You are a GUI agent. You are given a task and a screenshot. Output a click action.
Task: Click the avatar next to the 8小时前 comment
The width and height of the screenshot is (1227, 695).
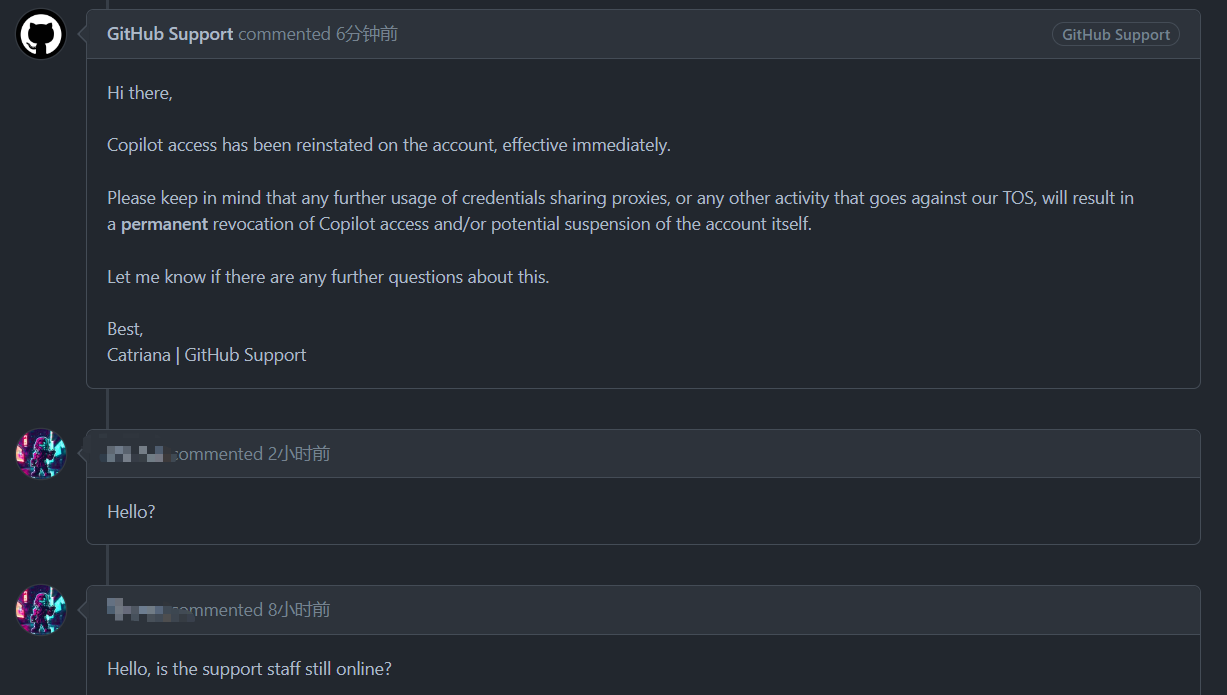pos(41,610)
